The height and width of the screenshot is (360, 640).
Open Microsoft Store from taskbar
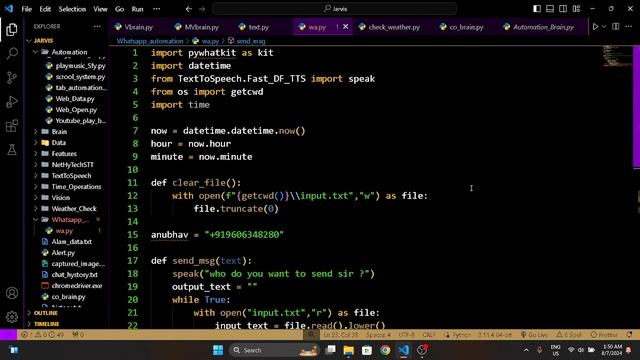(367, 350)
